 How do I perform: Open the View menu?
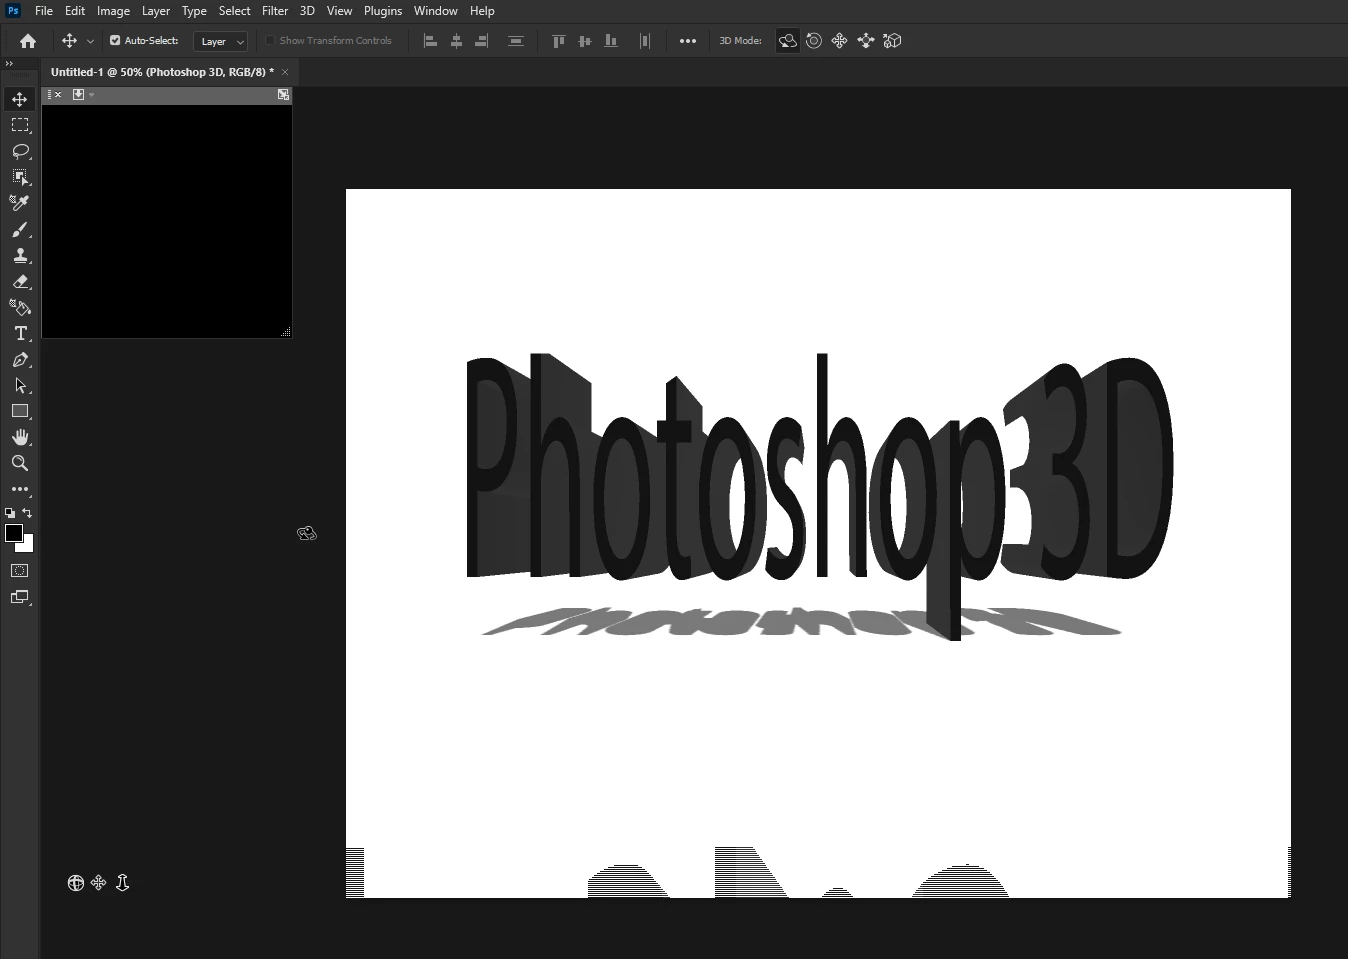coord(340,11)
